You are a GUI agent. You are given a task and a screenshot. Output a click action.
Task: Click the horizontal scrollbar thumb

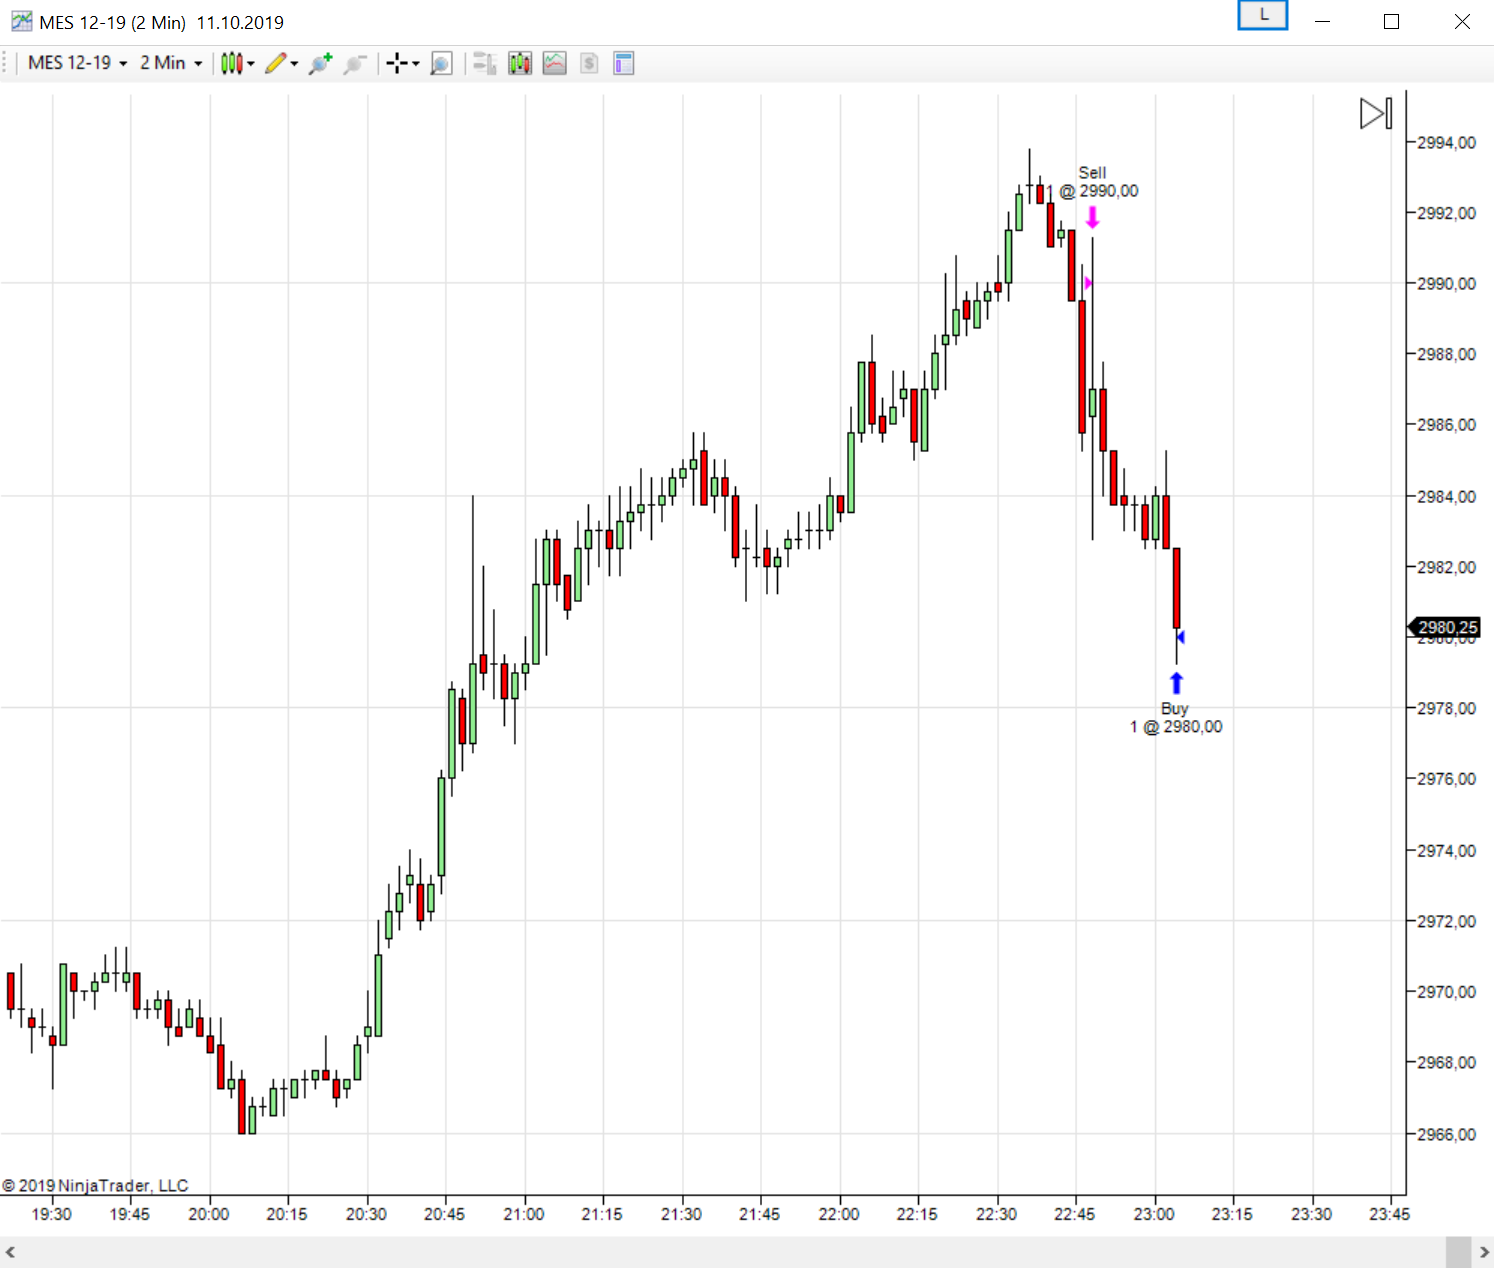point(1458,1253)
